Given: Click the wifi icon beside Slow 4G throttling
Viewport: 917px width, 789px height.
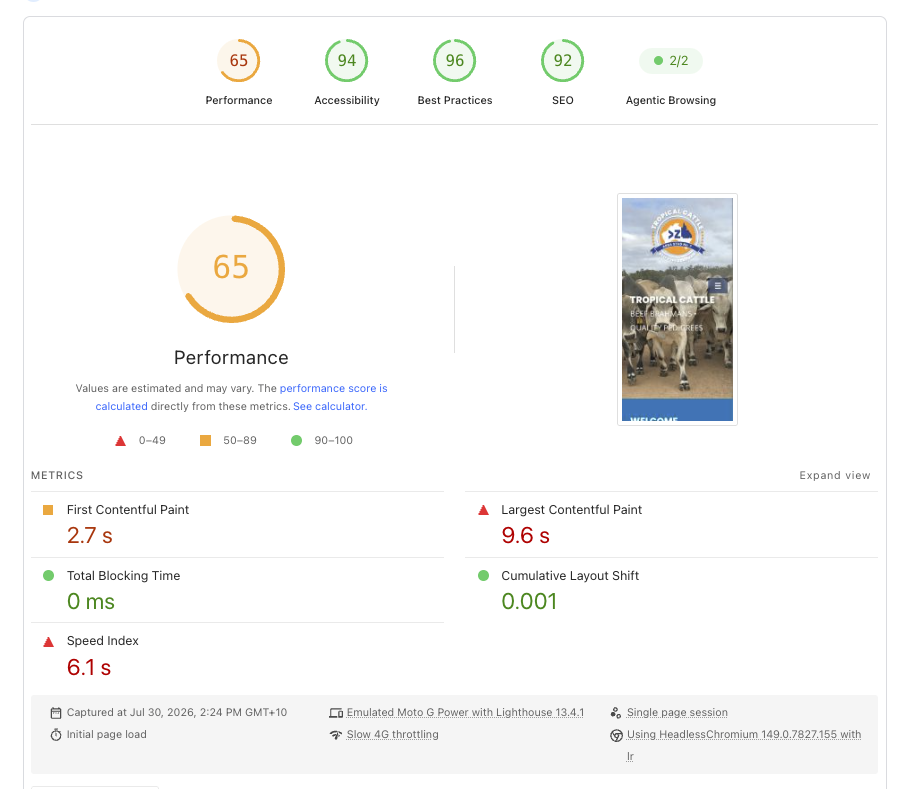Looking at the screenshot, I should (336, 735).
